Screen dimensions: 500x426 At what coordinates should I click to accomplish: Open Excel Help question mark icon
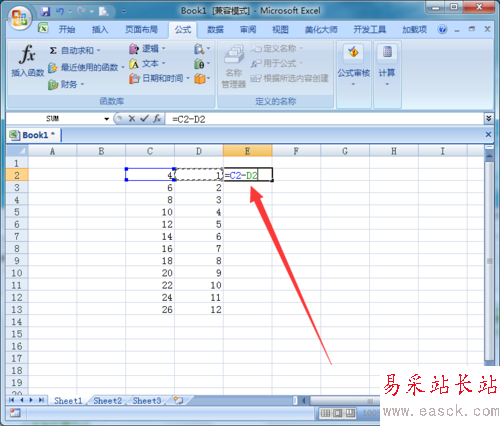coord(442,30)
